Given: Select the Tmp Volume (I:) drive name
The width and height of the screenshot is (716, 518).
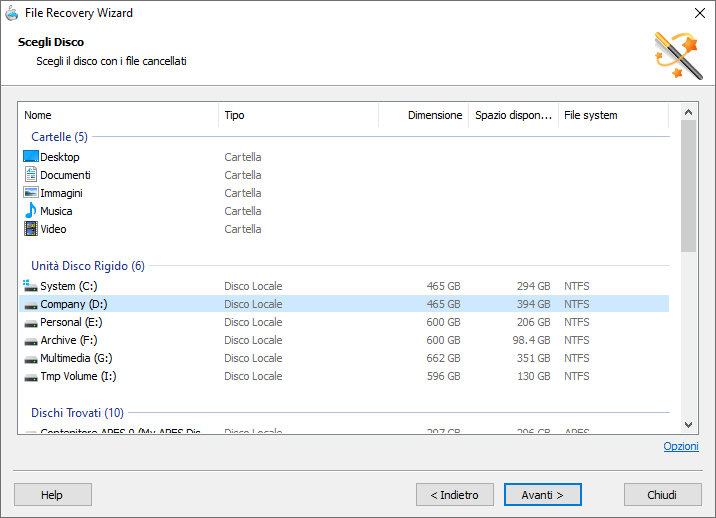Looking at the screenshot, I should click(78, 376).
